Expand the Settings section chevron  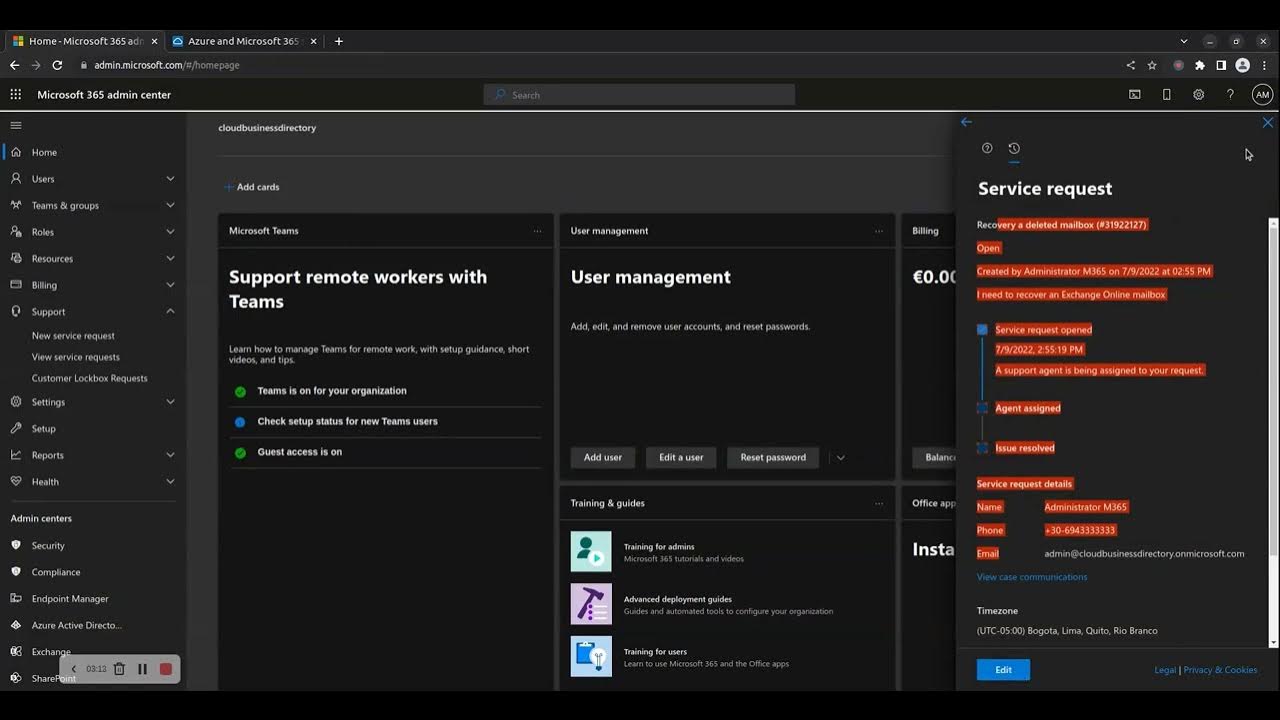(170, 402)
